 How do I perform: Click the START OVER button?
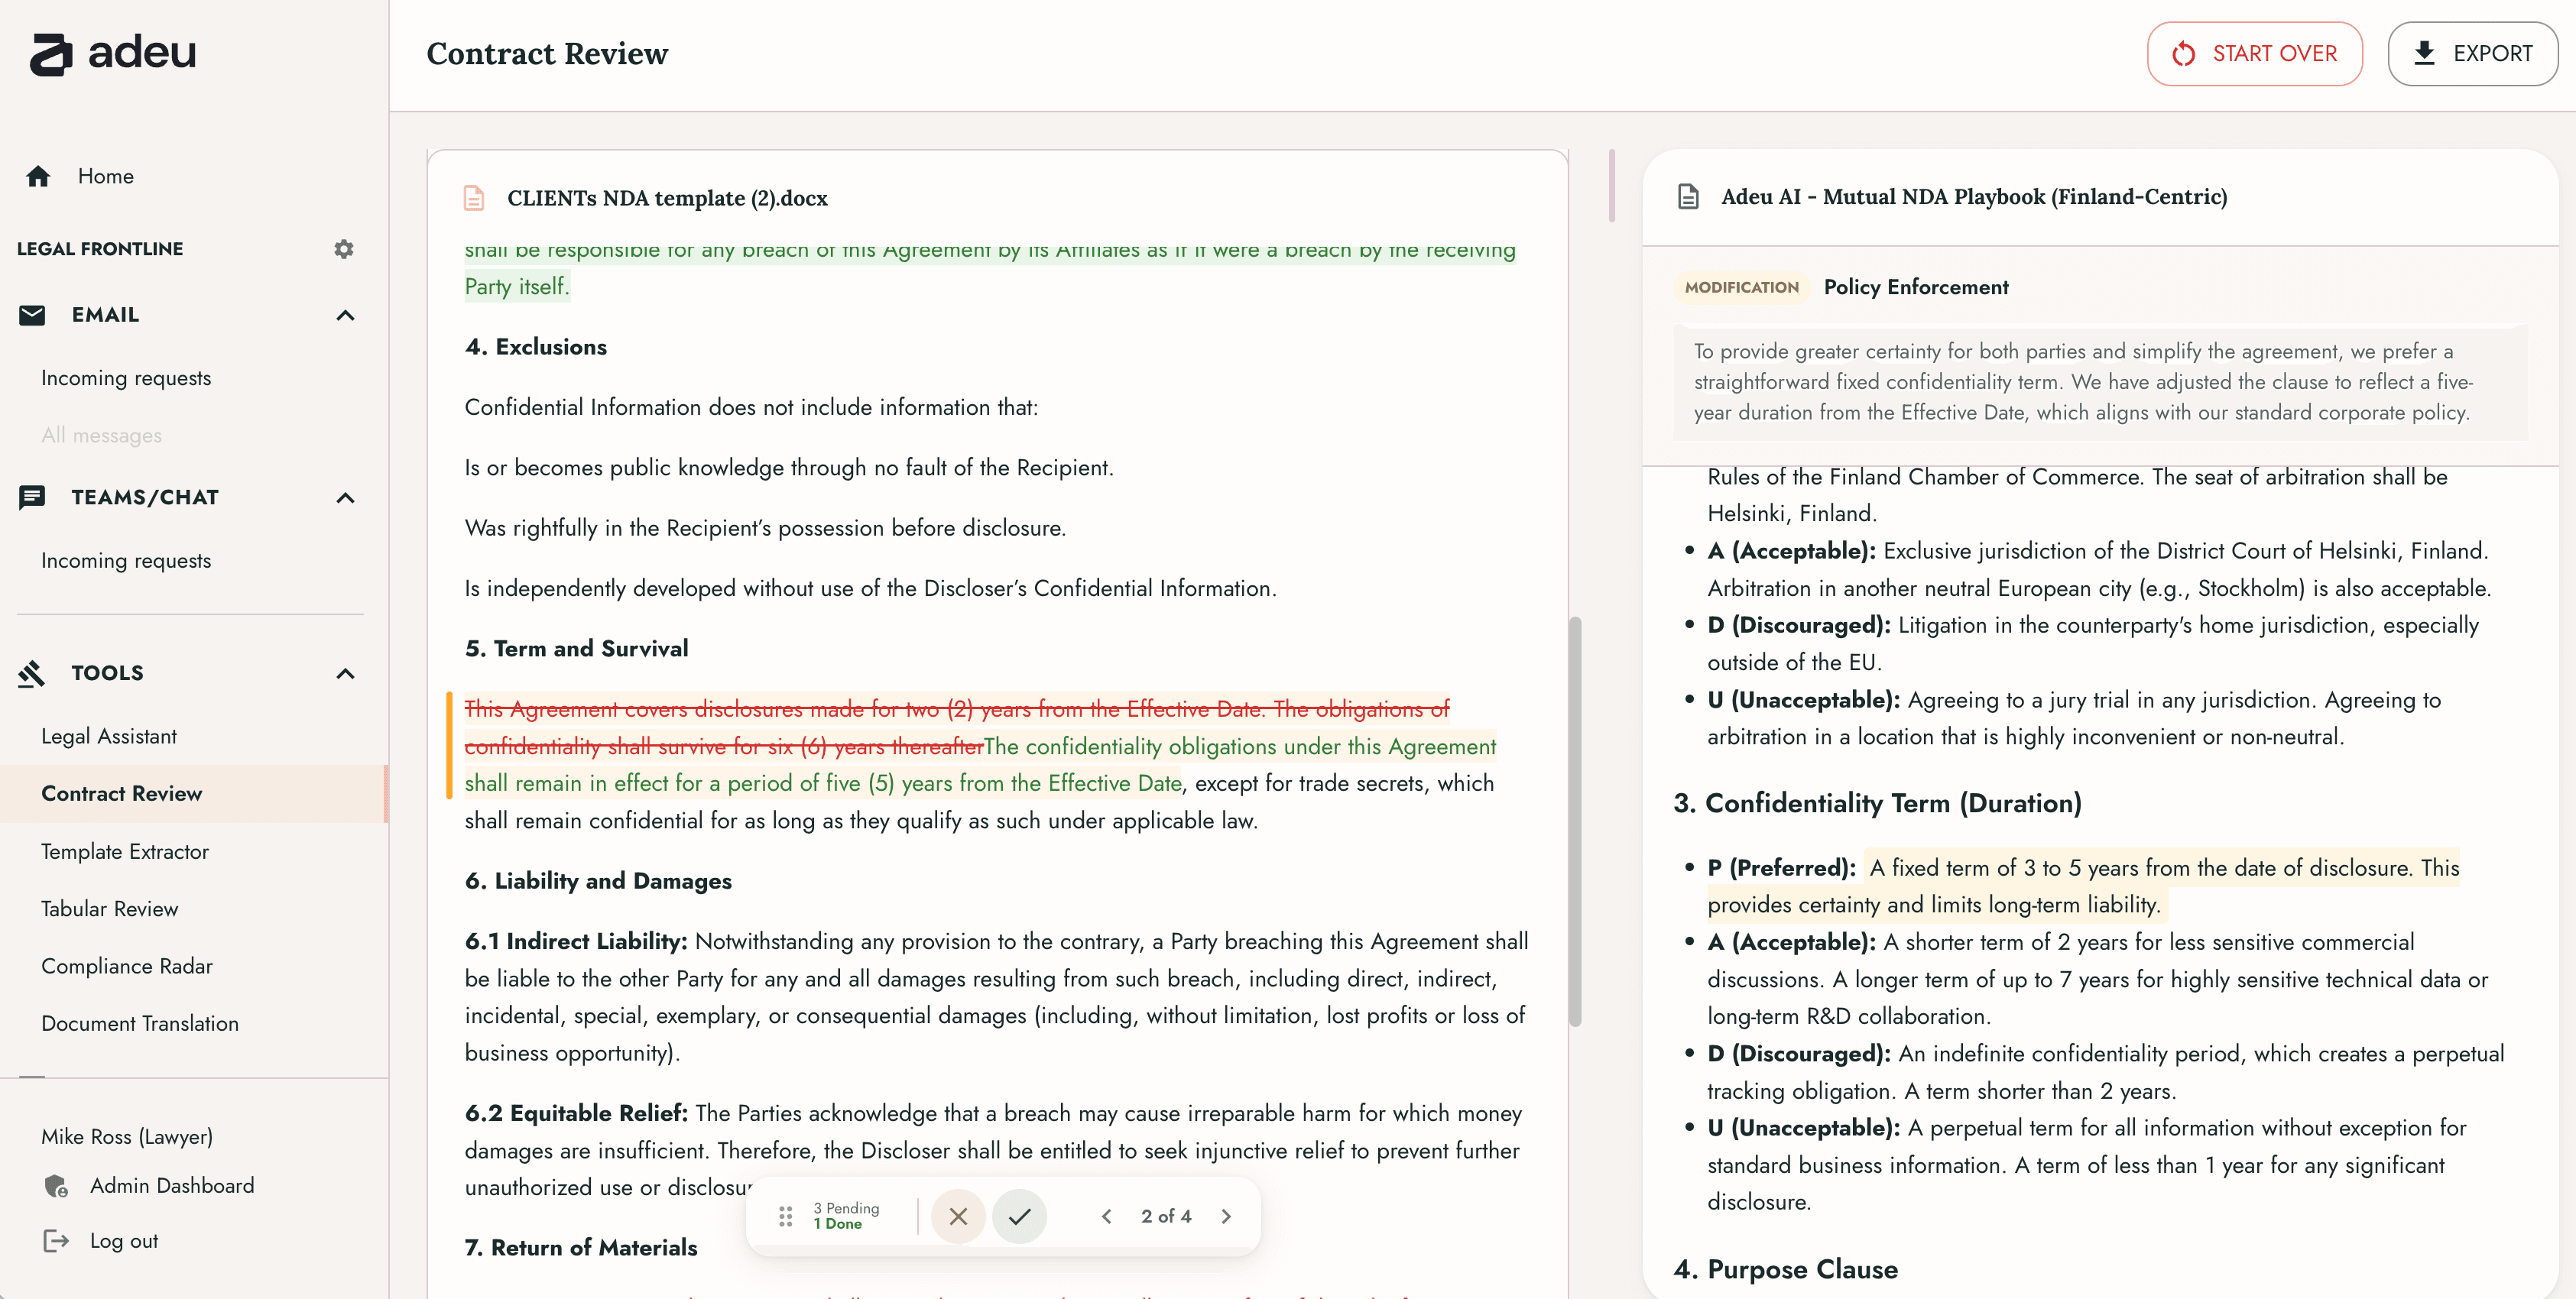pos(2255,53)
